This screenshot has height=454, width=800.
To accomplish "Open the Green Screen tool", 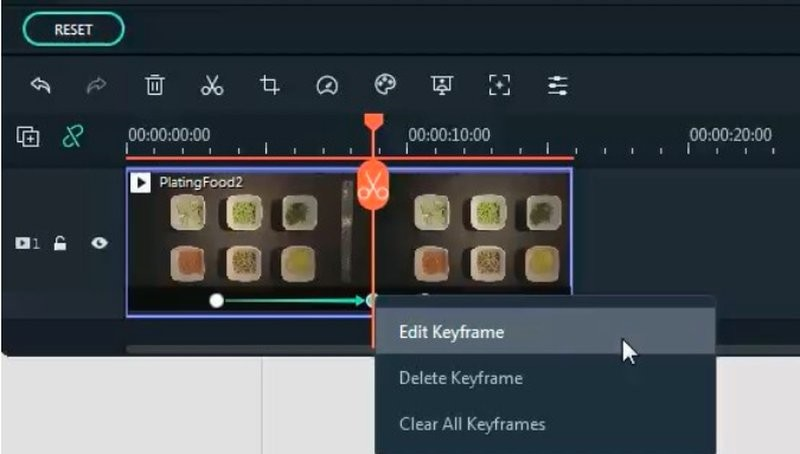I will click(x=442, y=85).
